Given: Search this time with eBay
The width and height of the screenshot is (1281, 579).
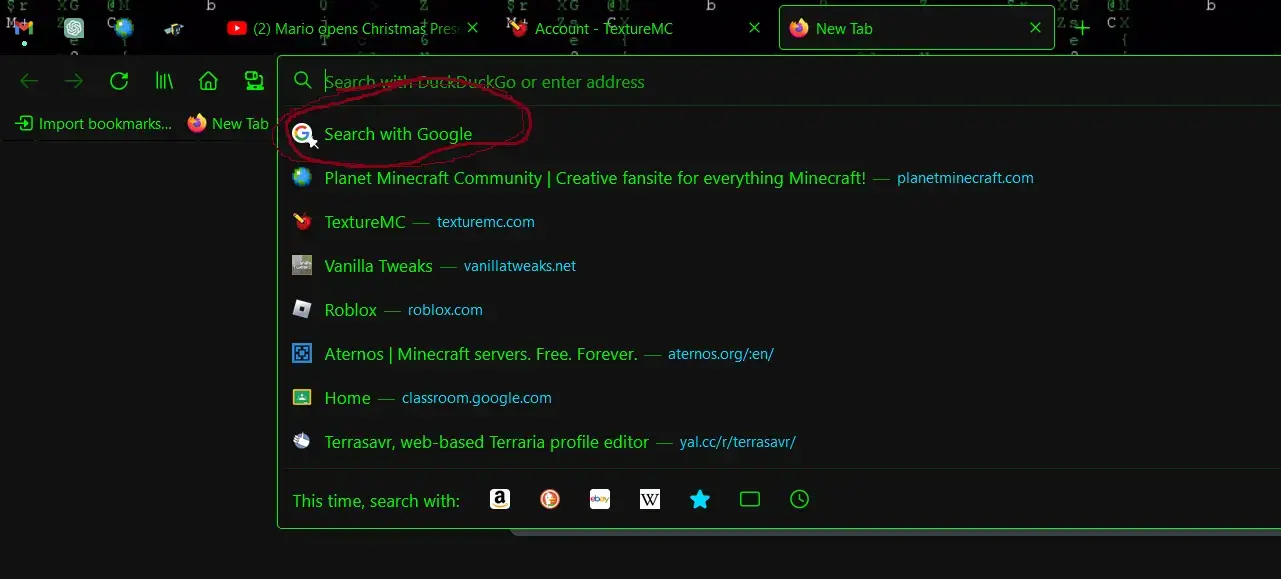Looking at the screenshot, I should (x=600, y=499).
